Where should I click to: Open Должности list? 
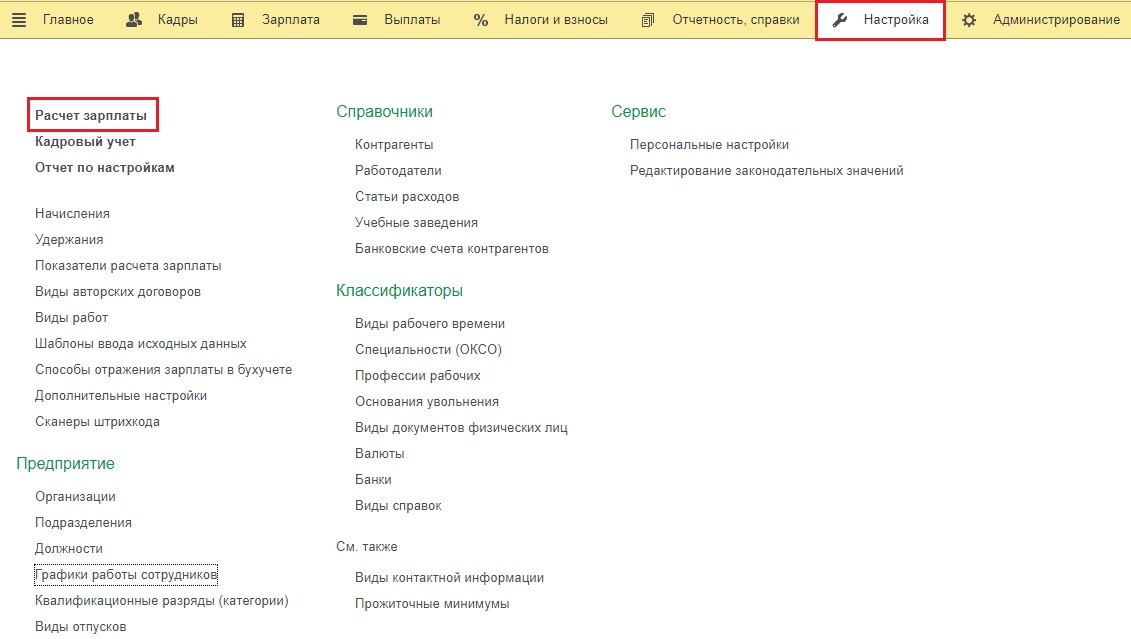click(69, 548)
